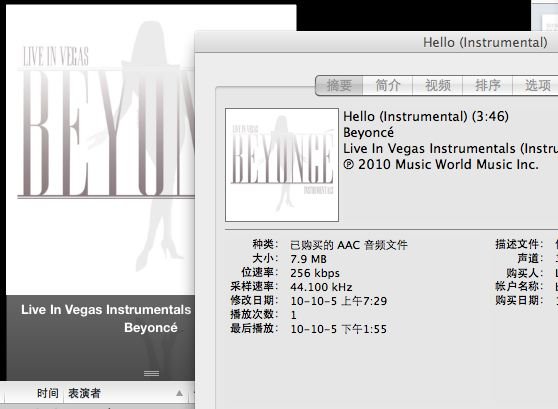Click the artwork panel resize grip handle

pyautogui.click(x=151, y=373)
